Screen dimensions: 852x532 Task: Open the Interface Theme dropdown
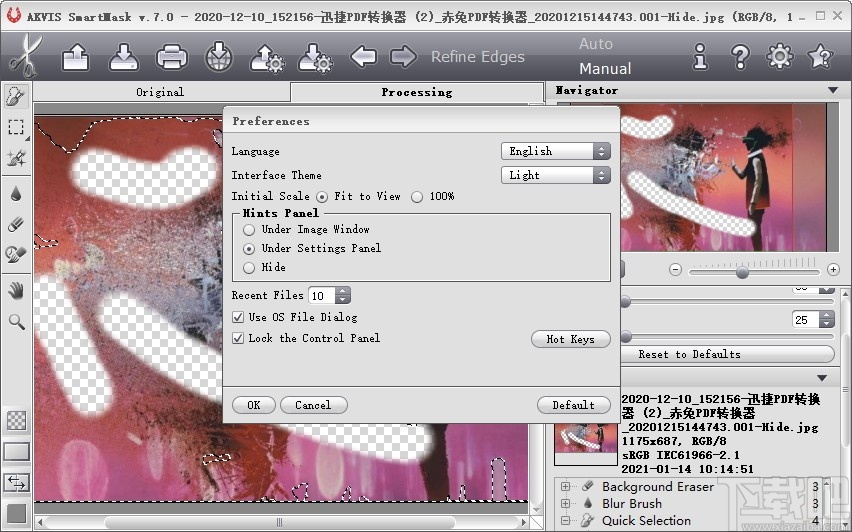pyautogui.click(x=555, y=175)
